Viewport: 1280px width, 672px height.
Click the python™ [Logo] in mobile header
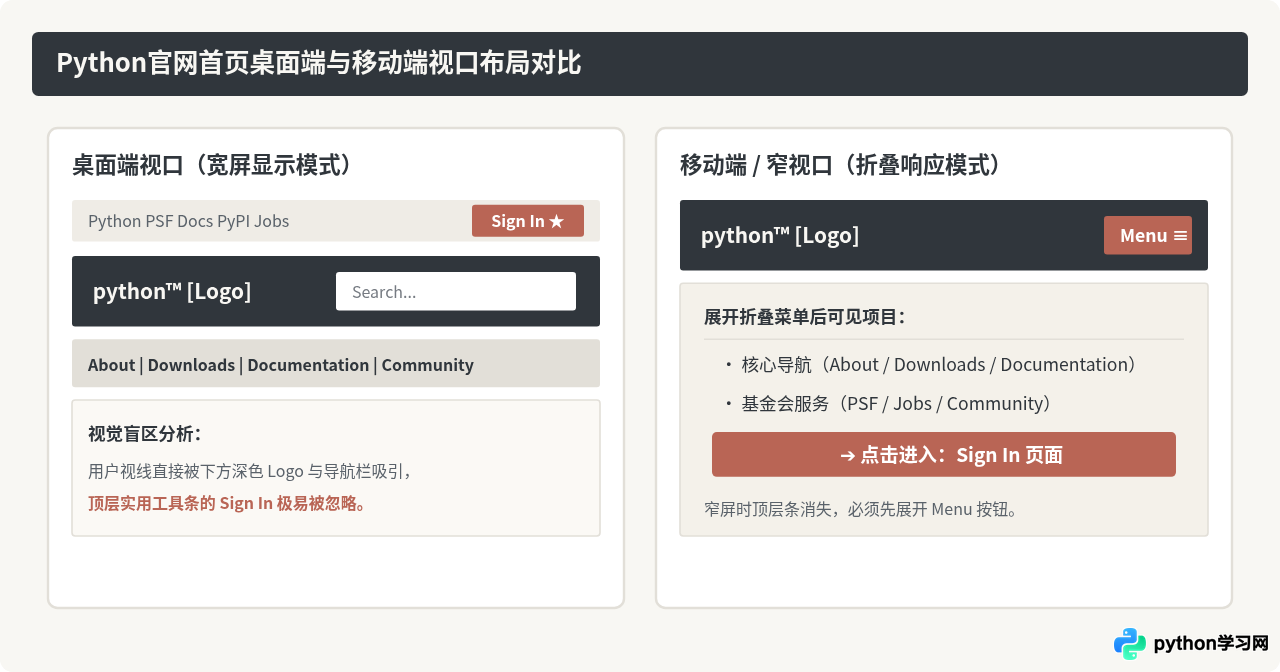(x=780, y=235)
